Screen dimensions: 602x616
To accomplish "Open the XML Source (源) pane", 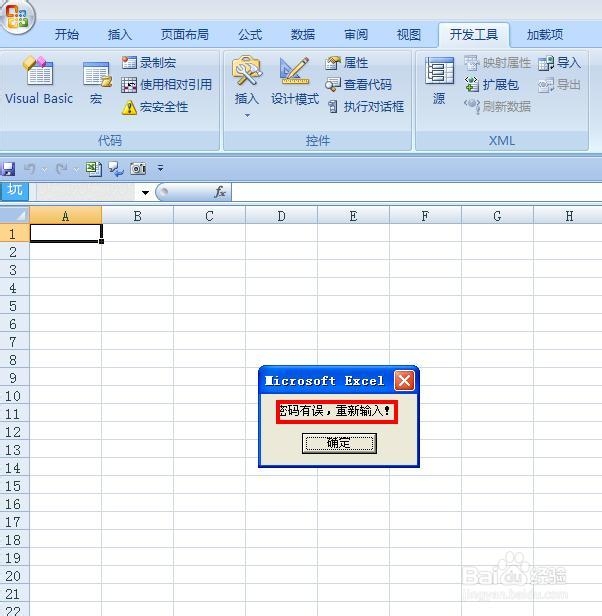I will (439, 81).
